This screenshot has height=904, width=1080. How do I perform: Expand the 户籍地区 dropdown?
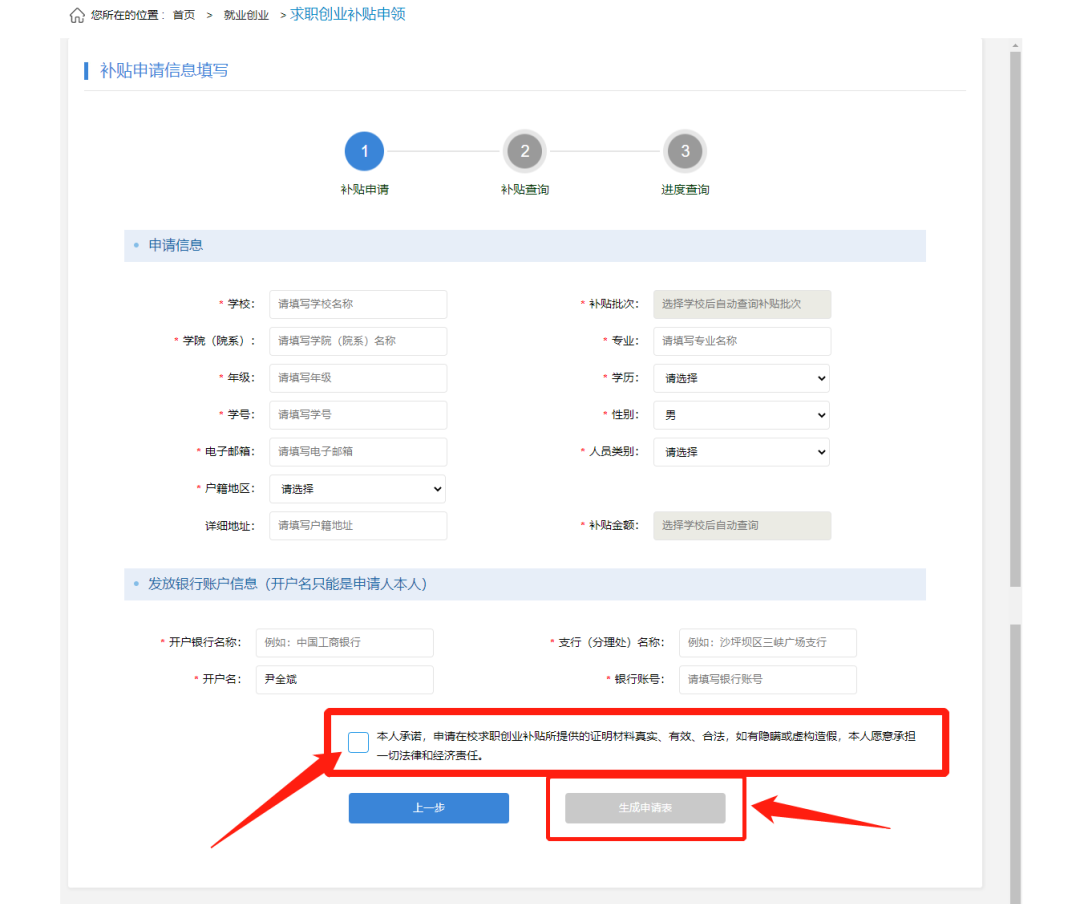(x=357, y=489)
